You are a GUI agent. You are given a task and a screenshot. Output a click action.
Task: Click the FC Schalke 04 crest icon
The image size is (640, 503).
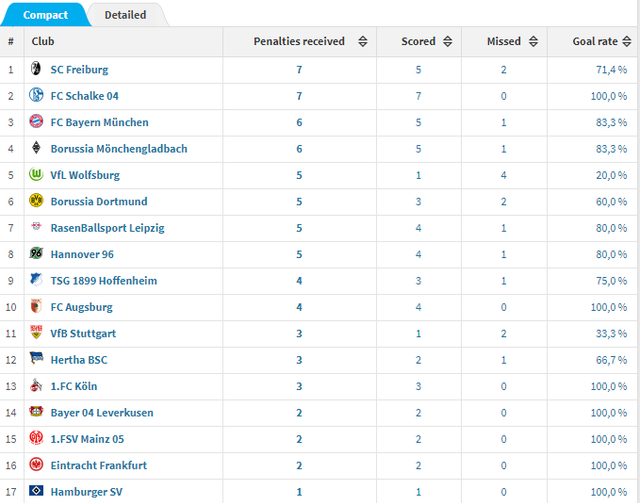click(x=36, y=95)
